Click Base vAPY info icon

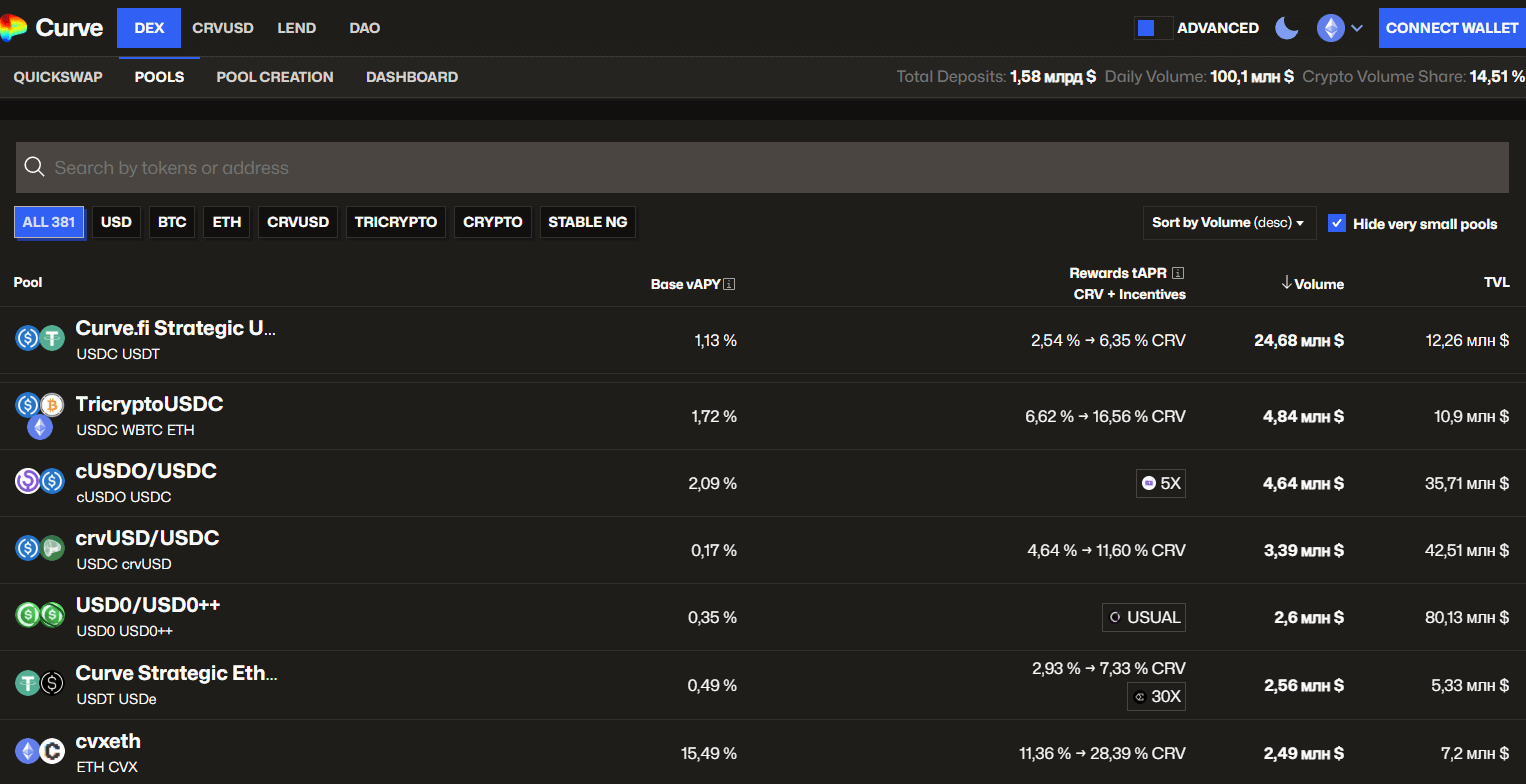(729, 285)
